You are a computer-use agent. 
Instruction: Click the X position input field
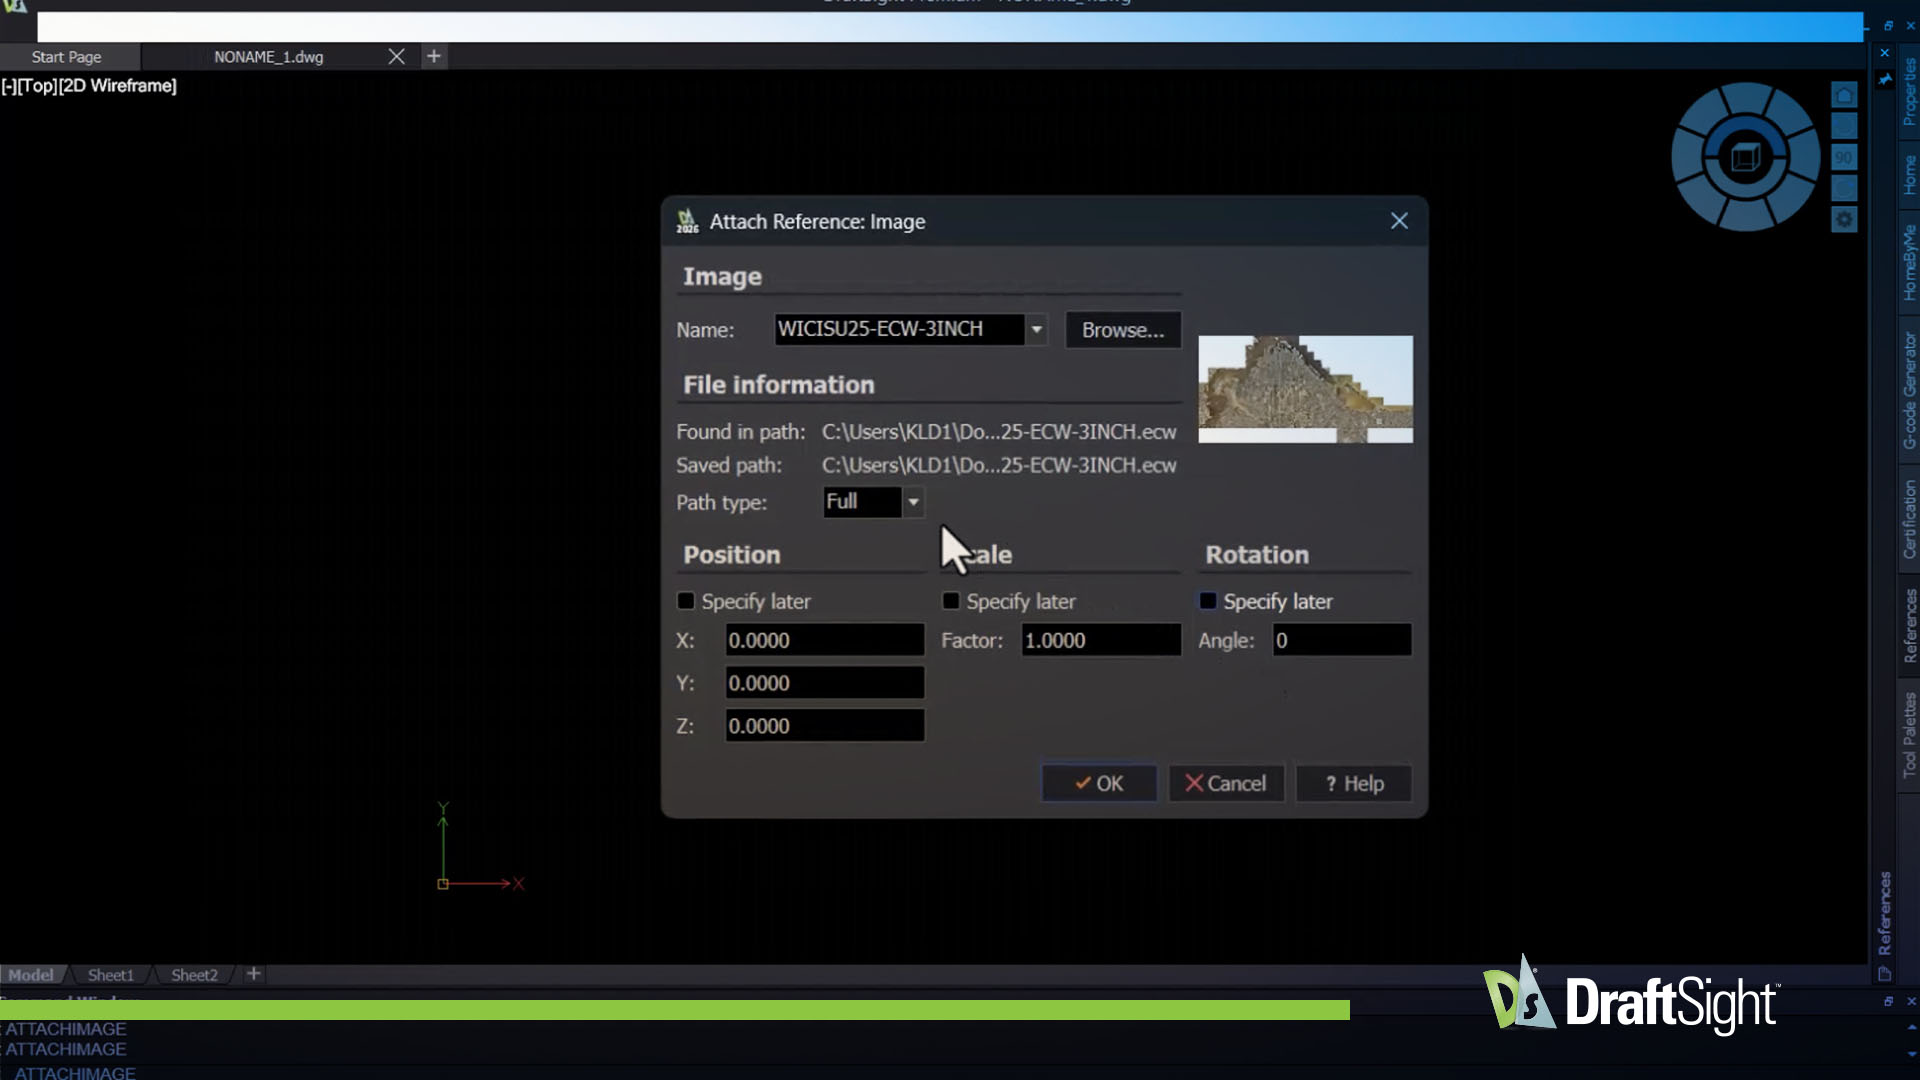click(x=825, y=640)
